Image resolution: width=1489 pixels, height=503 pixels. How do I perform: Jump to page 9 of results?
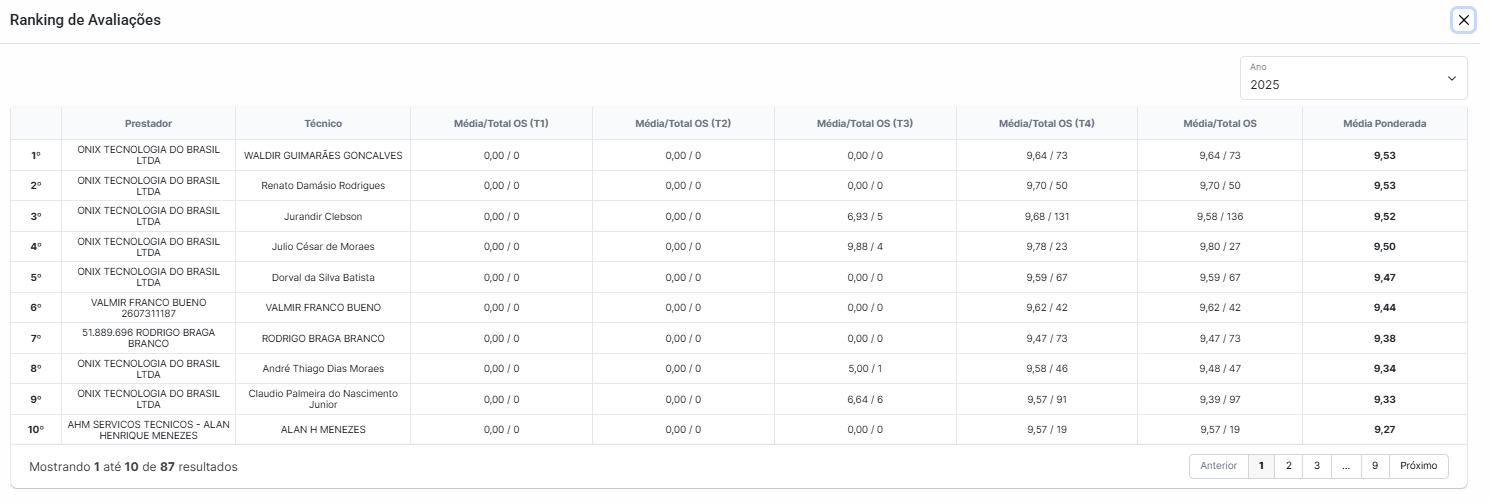pyautogui.click(x=1375, y=466)
